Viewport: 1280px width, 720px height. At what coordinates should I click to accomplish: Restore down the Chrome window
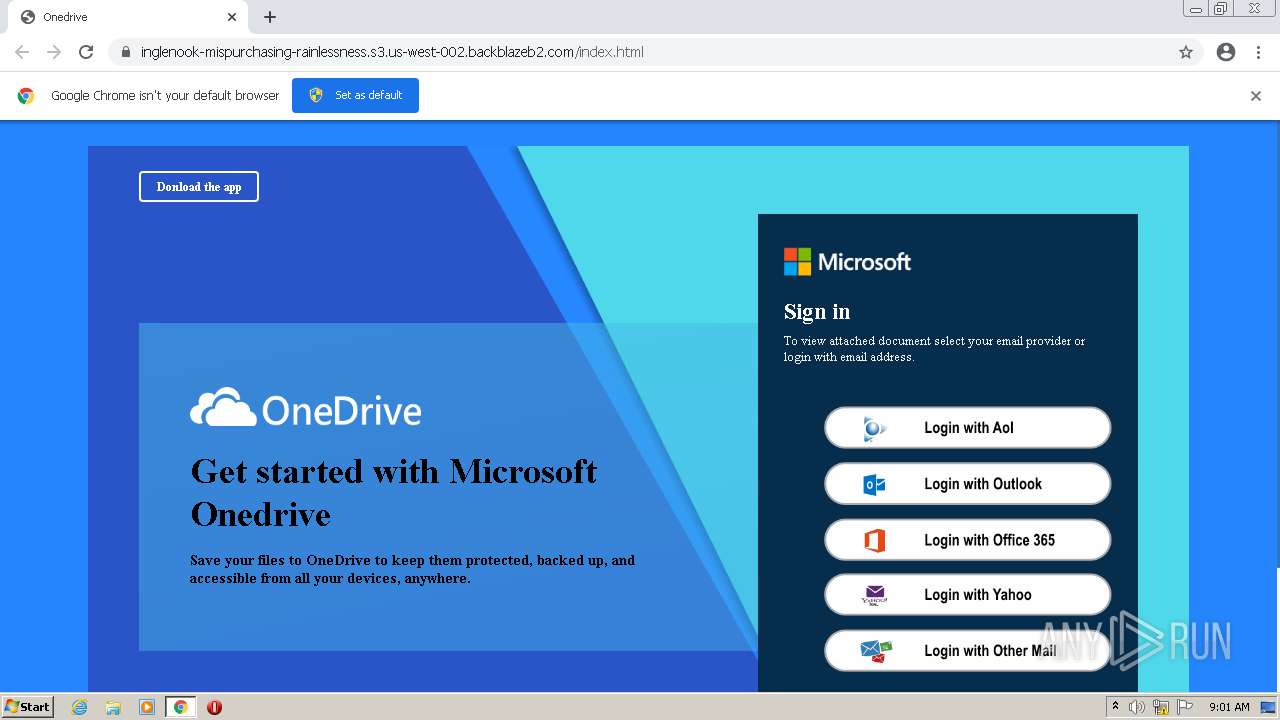(1220, 8)
